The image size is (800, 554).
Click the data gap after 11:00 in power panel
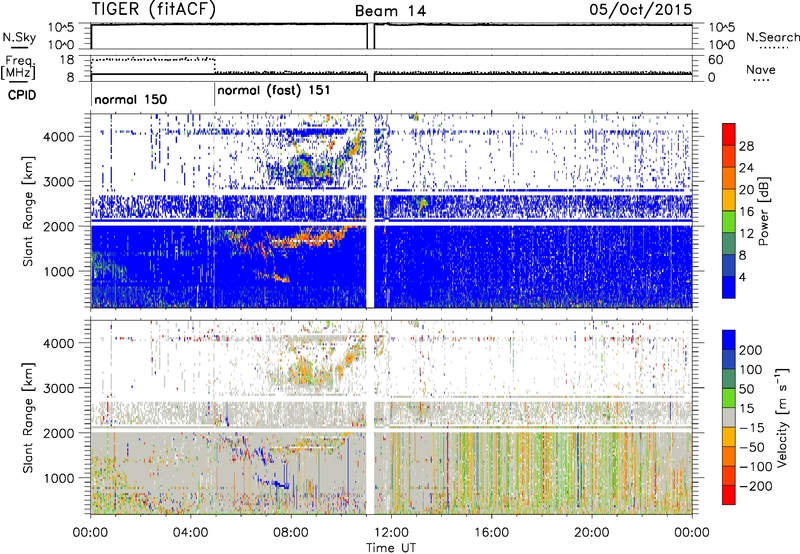[370, 211]
